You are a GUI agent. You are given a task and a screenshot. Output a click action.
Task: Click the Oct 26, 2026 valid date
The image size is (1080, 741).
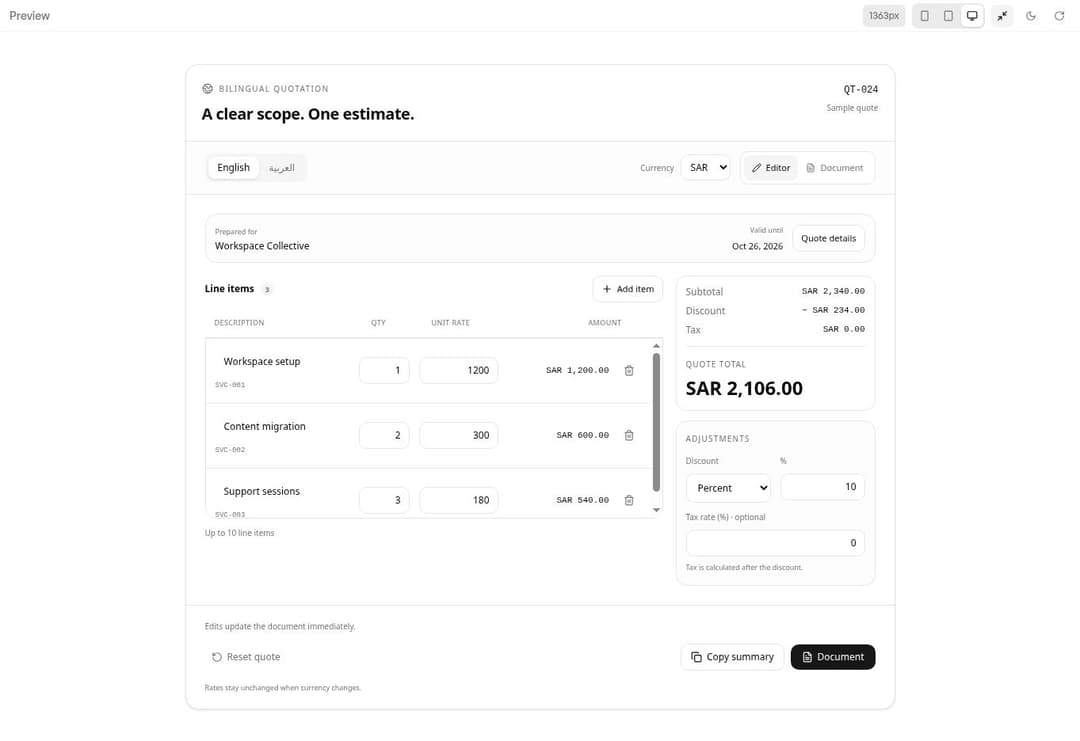coord(757,246)
